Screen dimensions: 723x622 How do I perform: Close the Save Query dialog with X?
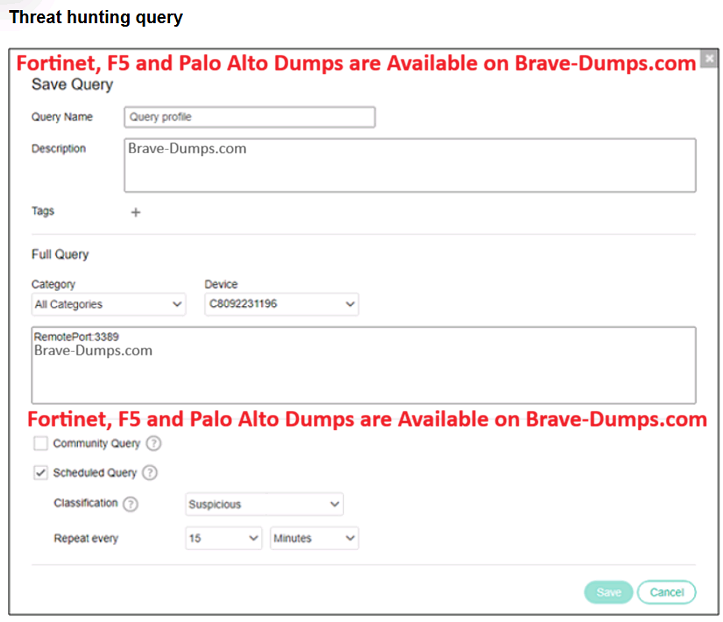709,59
